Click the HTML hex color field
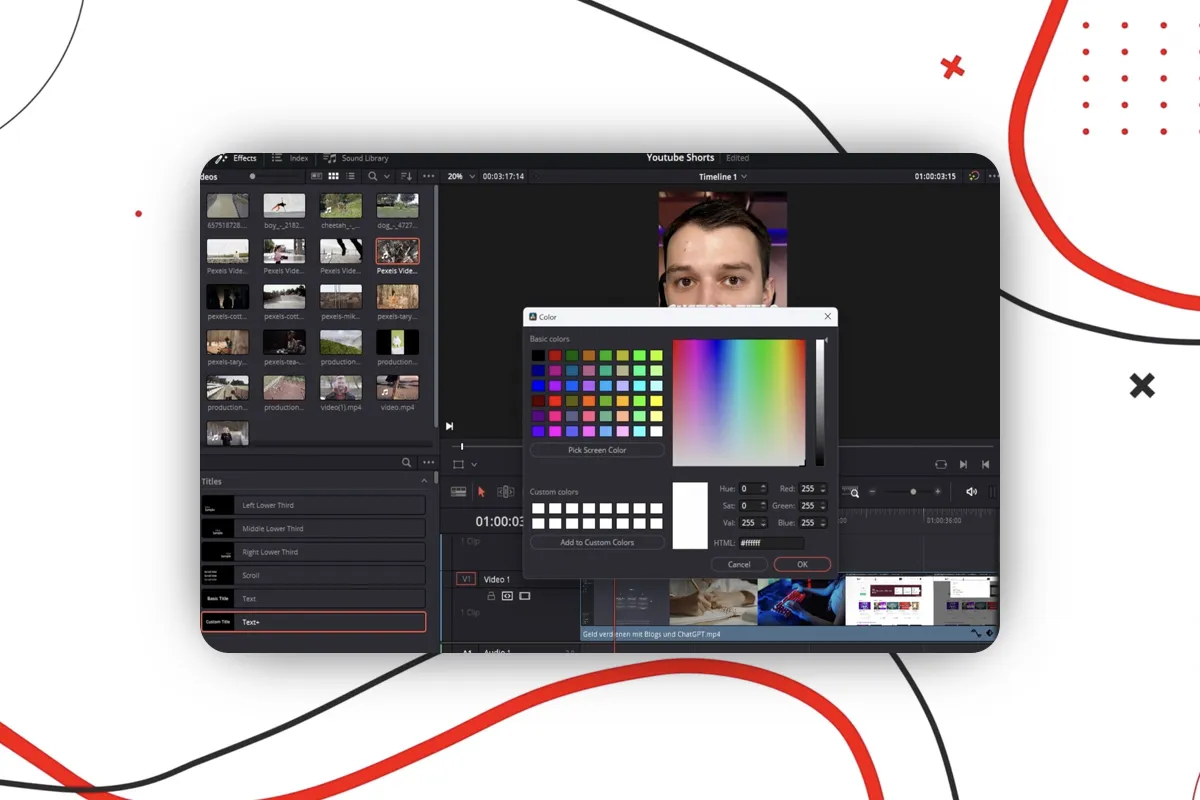Image resolution: width=1200 pixels, height=800 pixels. pos(771,543)
